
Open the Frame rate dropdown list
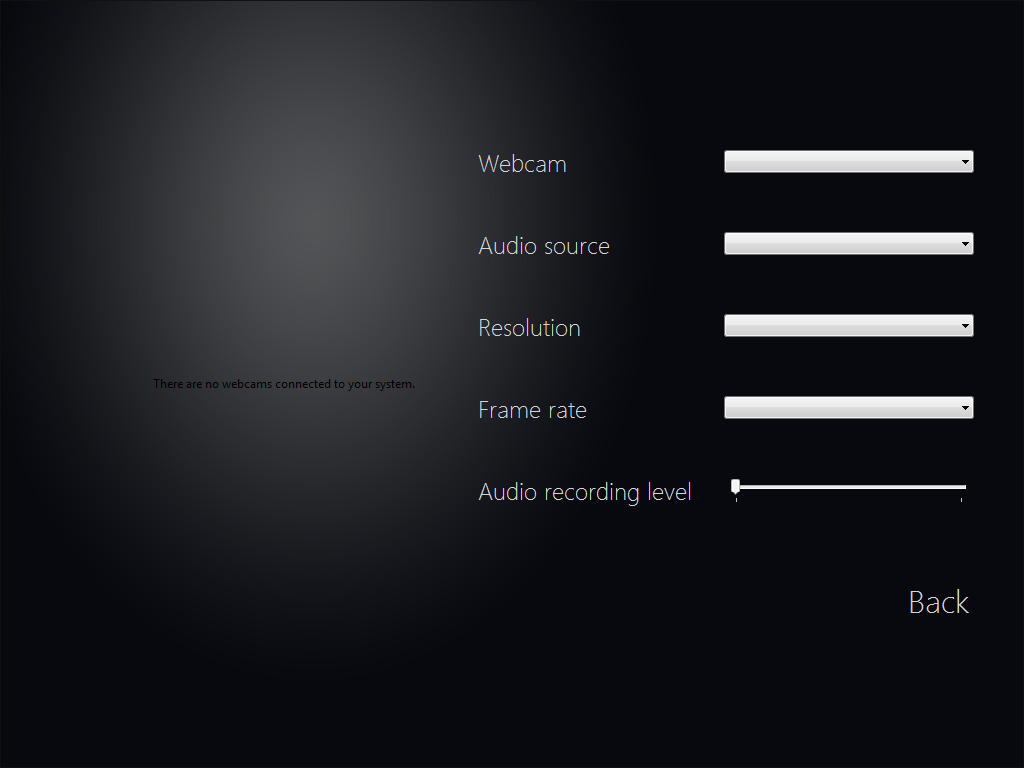[848, 408]
